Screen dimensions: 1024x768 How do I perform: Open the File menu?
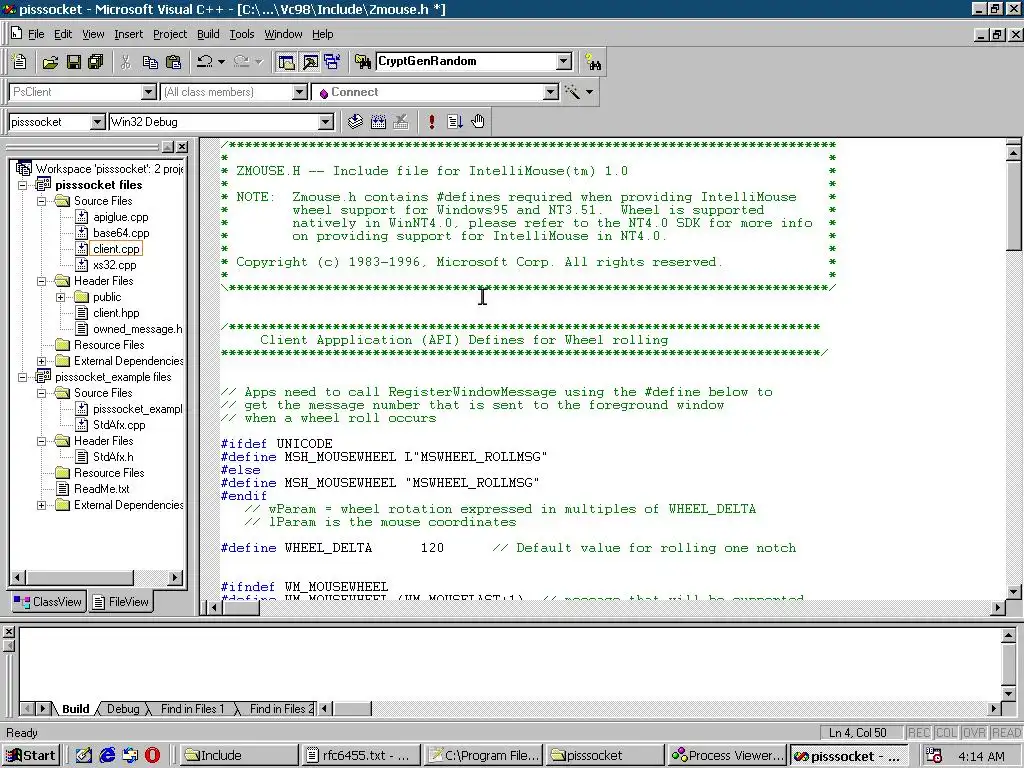(36, 34)
